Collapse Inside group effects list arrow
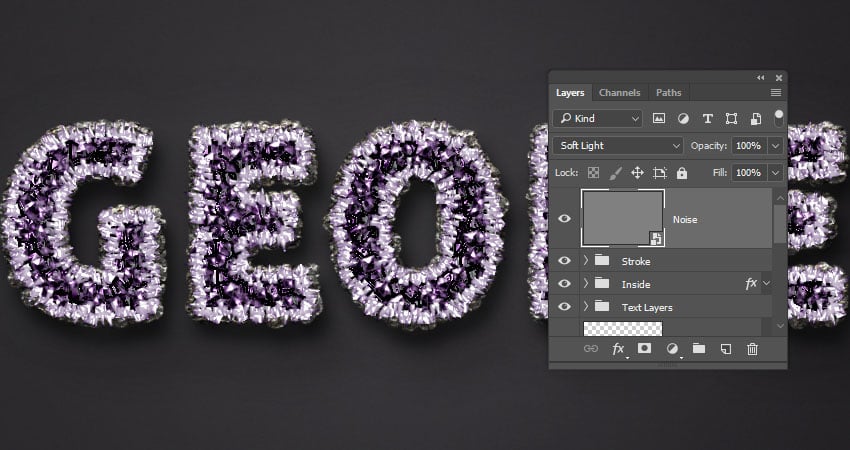 click(766, 283)
